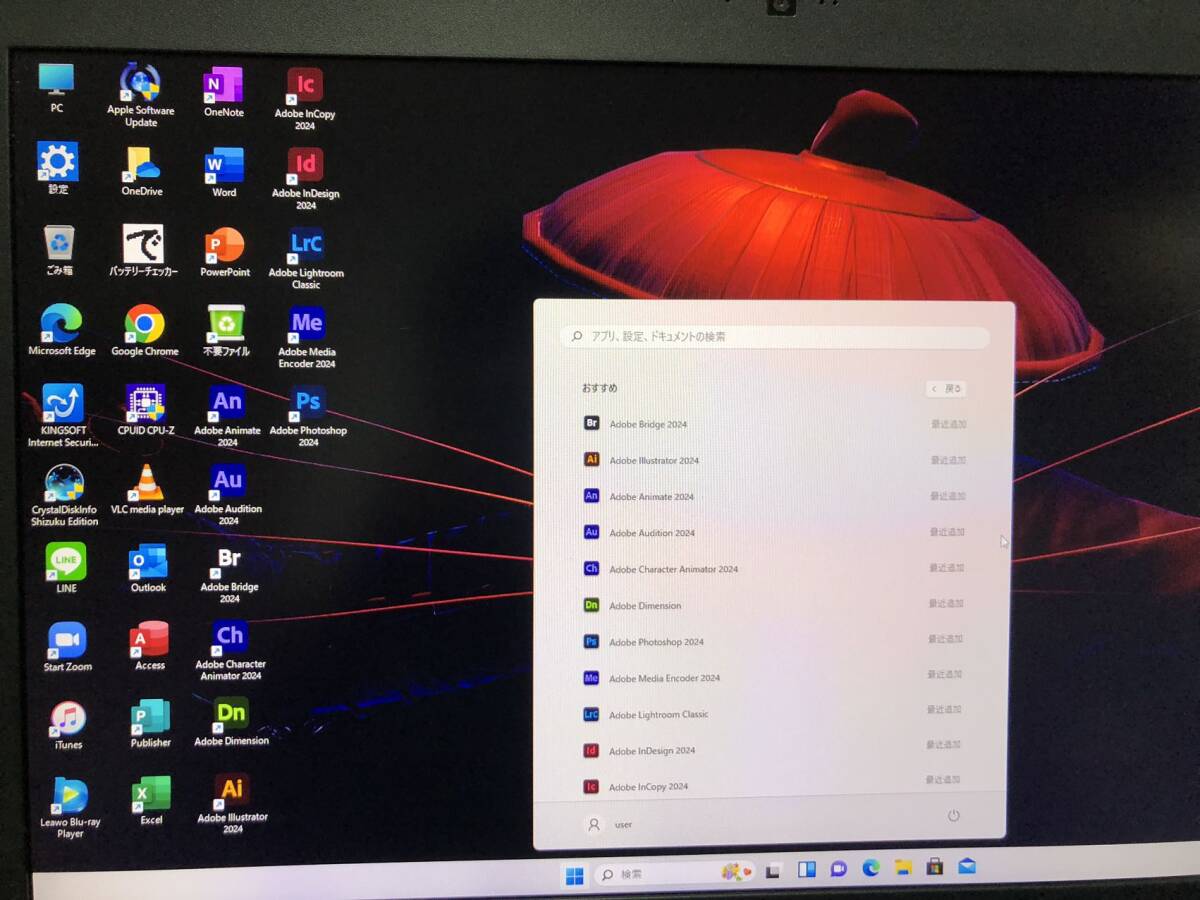Open Adobe Bridge 2024 desktop shortcut
The height and width of the screenshot is (900, 1200).
point(229,574)
